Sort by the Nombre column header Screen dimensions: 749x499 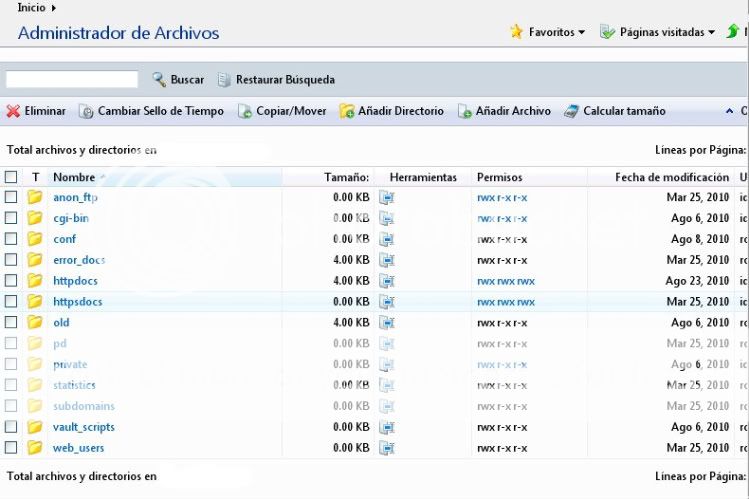74,177
